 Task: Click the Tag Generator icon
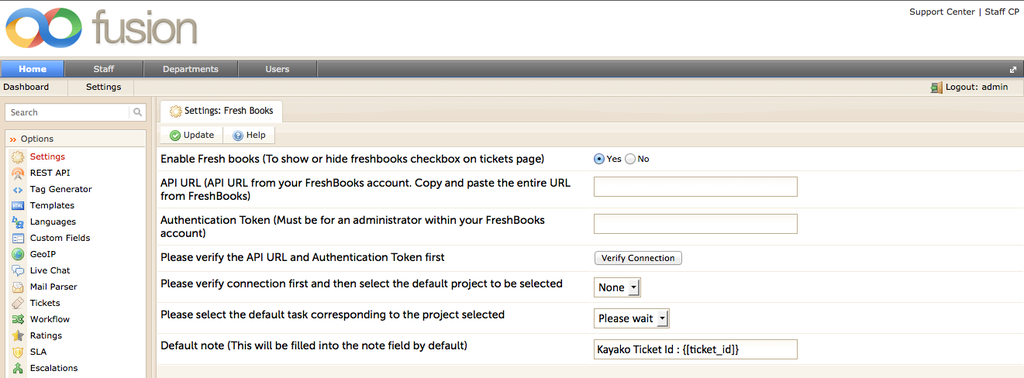[x=18, y=189]
